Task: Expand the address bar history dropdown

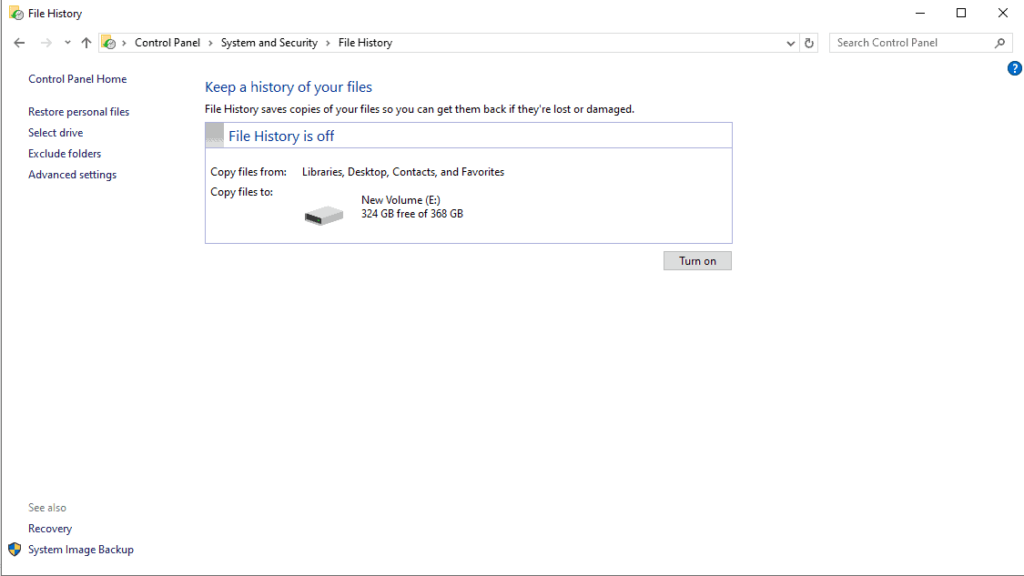Action: (x=790, y=43)
